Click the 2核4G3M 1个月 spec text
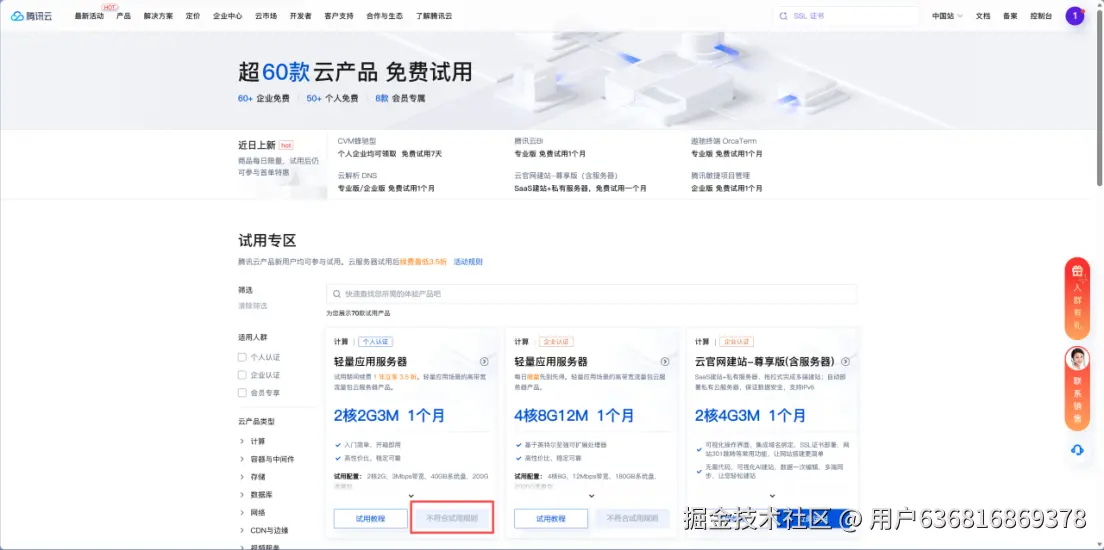Viewport: 1104px width, 550px height. pos(751,415)
